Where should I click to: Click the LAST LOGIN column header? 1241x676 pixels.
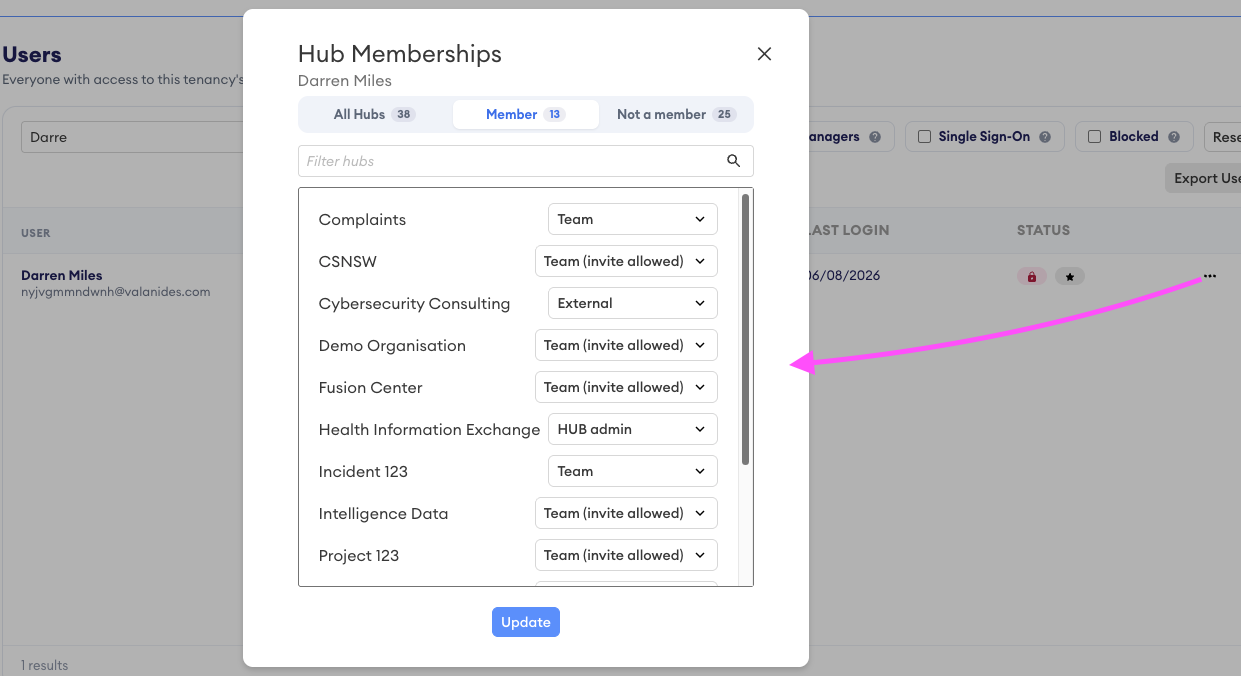(848, 230)
